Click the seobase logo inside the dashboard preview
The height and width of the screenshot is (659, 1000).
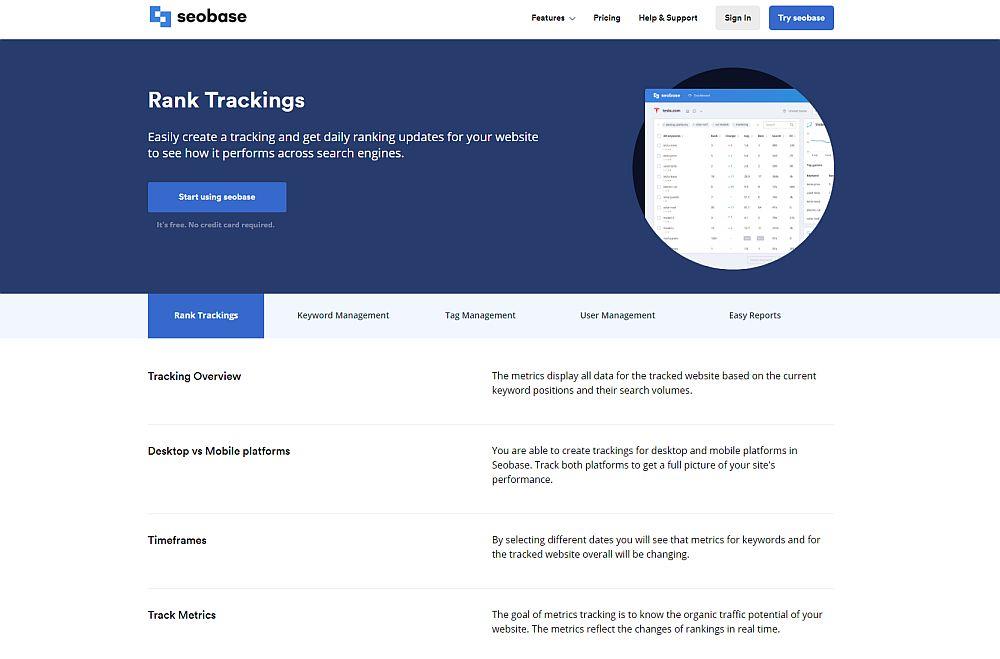point(667,96)
